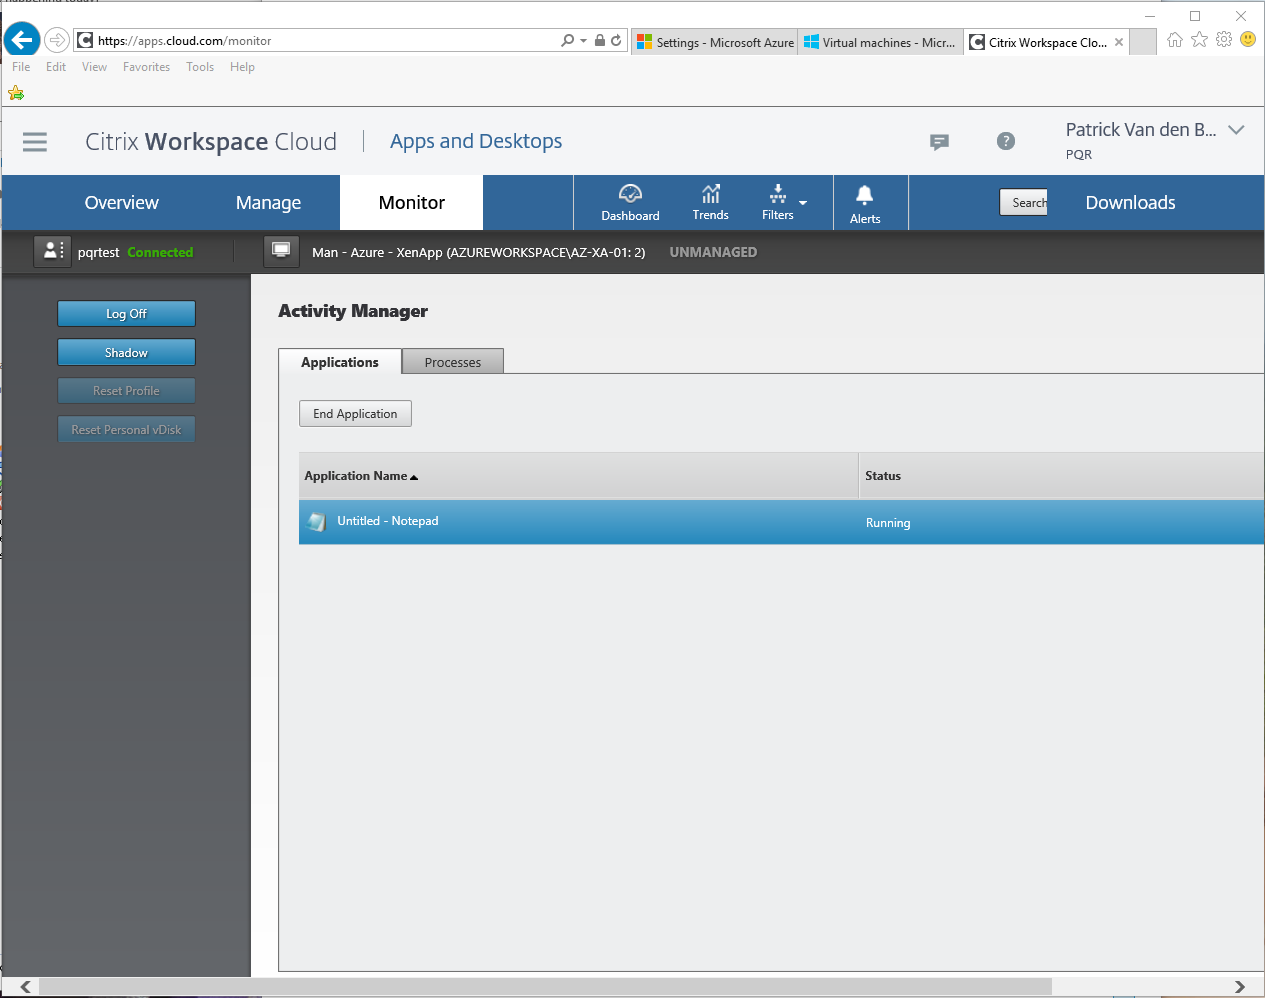Click the search magnifier in address bar

pos(568,40)
